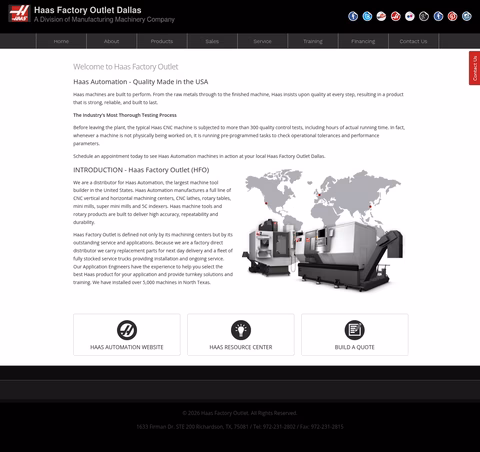Viewport: 480px width, 452px height.
Task: Click the last light-blue social icon
Action: click(467, 16)
